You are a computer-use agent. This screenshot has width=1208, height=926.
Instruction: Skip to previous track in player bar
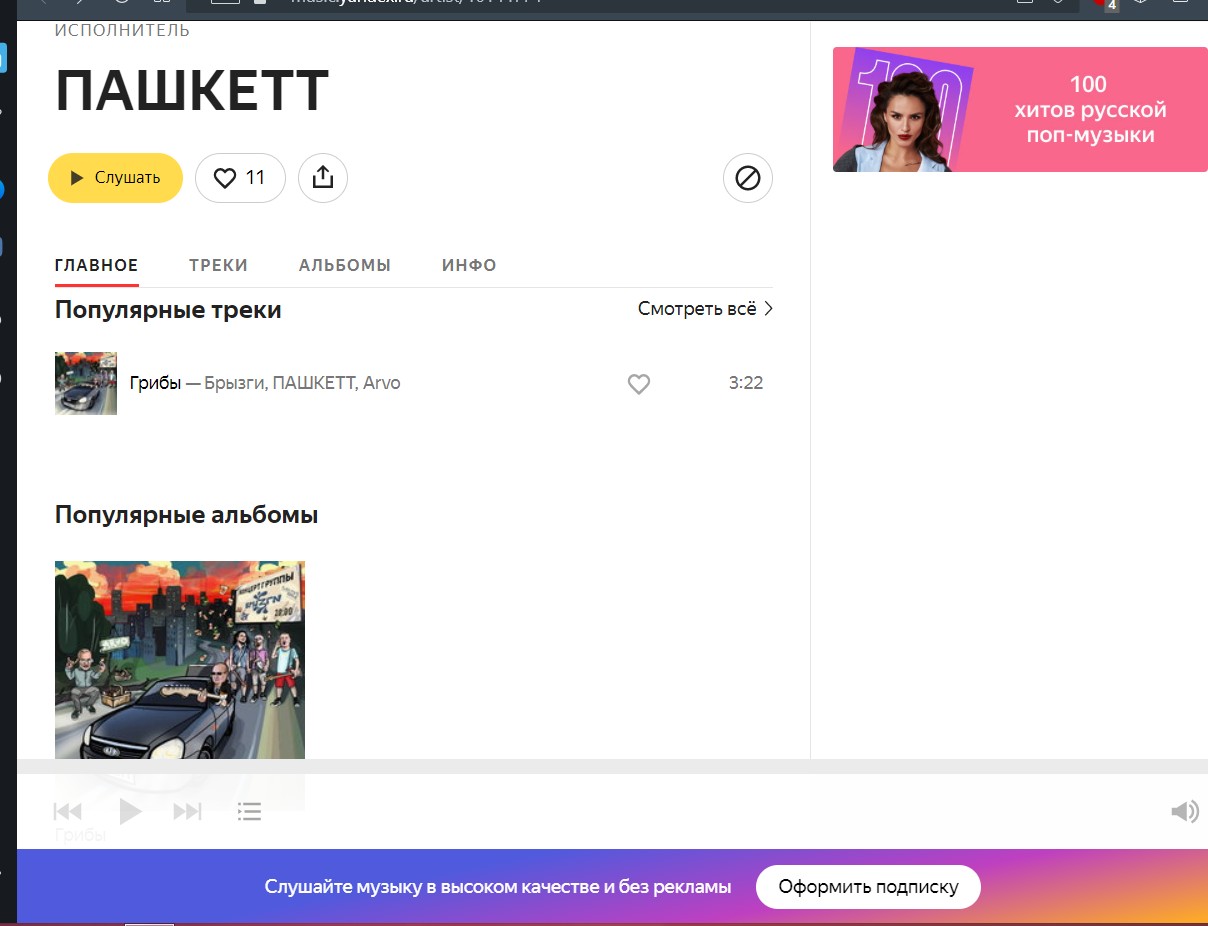pyautogui.click(x=68, y=811)
